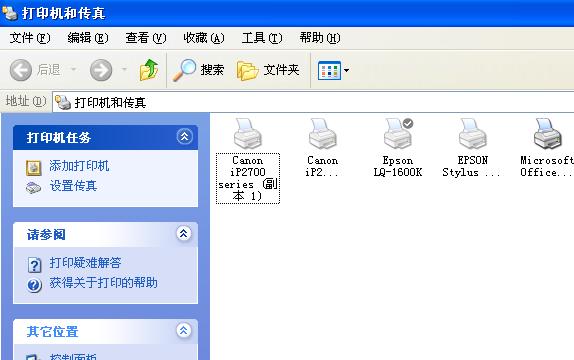The height and width of the screenshot is (360, 574).
Task: Open the Forward history dropdown arrow
Action: point(124,69)
